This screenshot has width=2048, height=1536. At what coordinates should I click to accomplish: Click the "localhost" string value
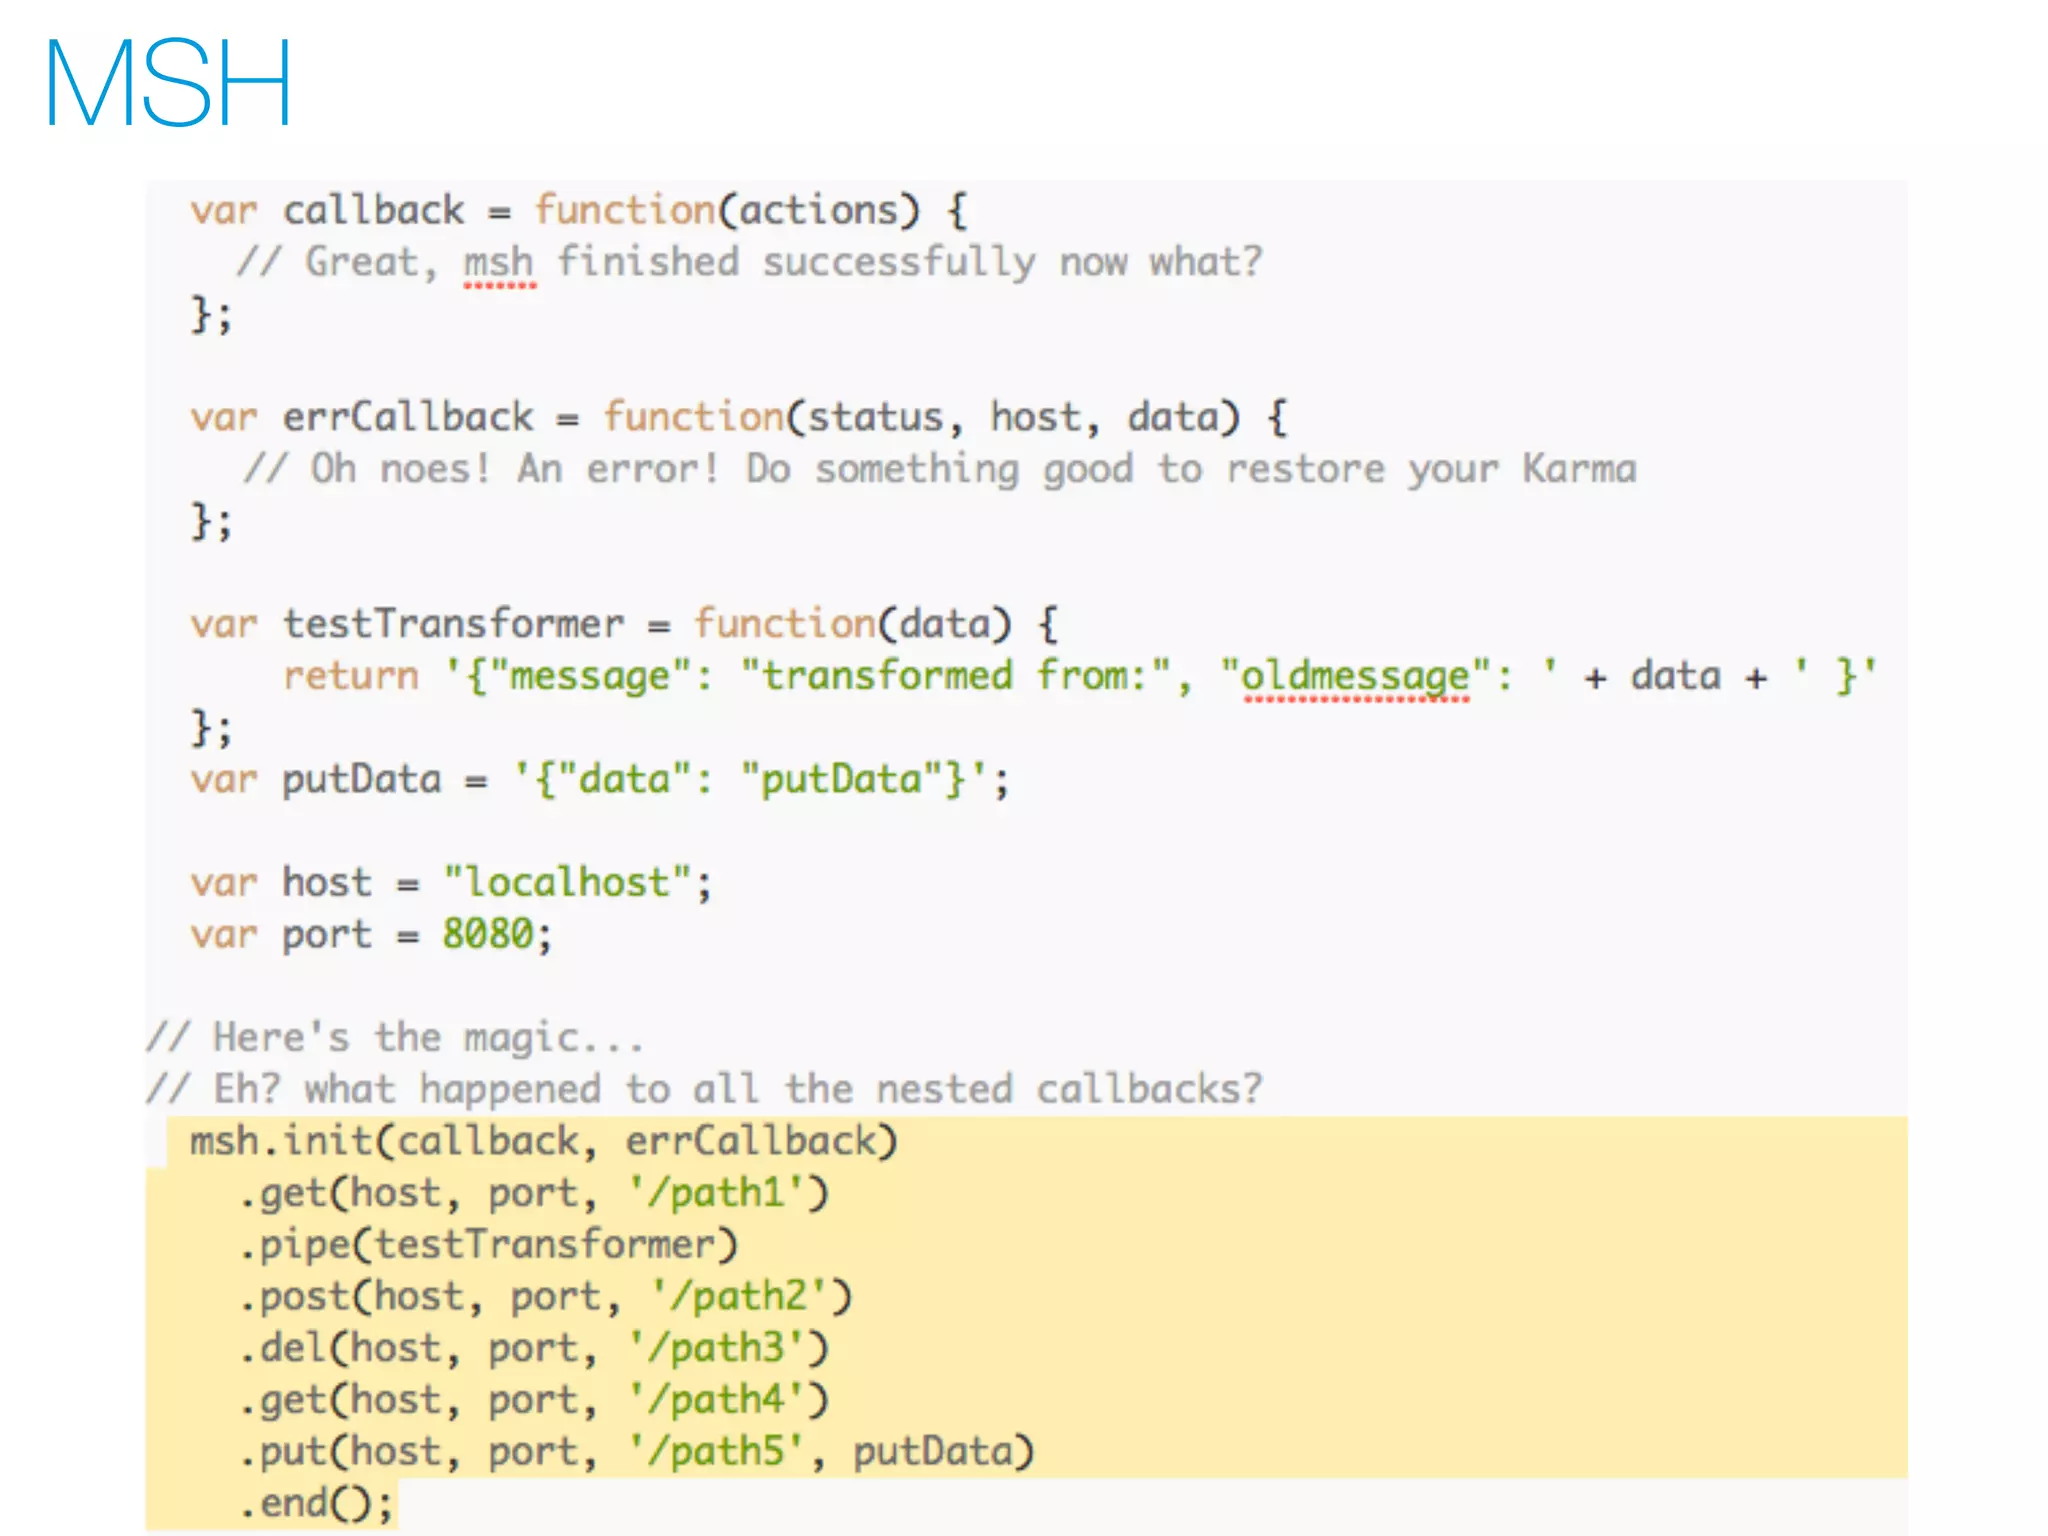(567, 883)
